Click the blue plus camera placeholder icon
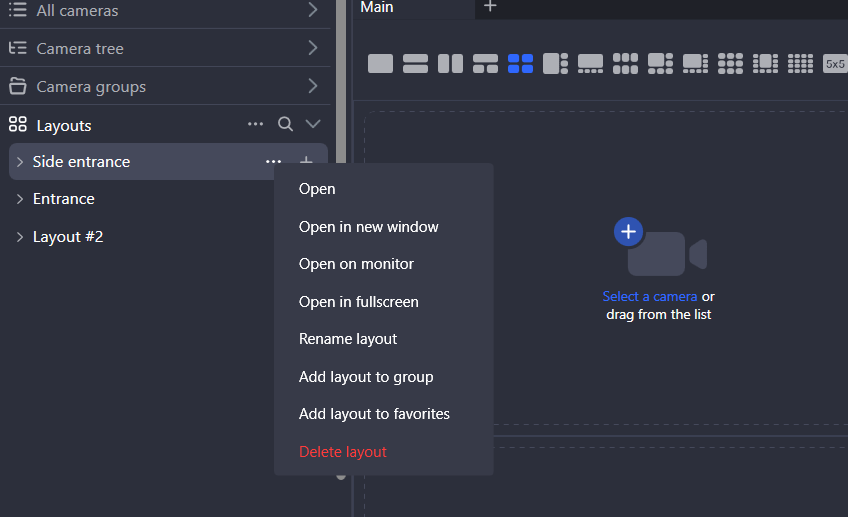 (628, 232)
